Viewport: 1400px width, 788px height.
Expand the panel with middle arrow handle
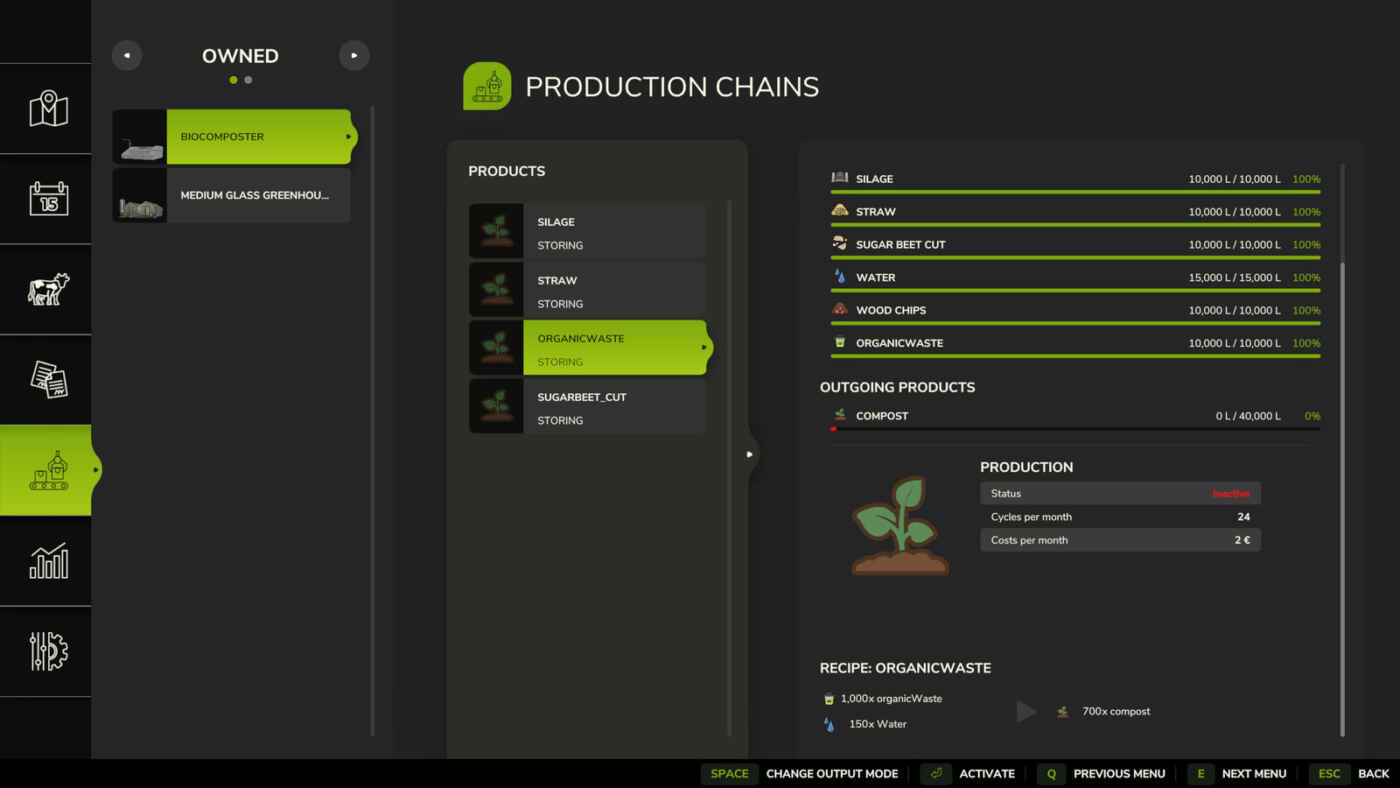(750, 454)
